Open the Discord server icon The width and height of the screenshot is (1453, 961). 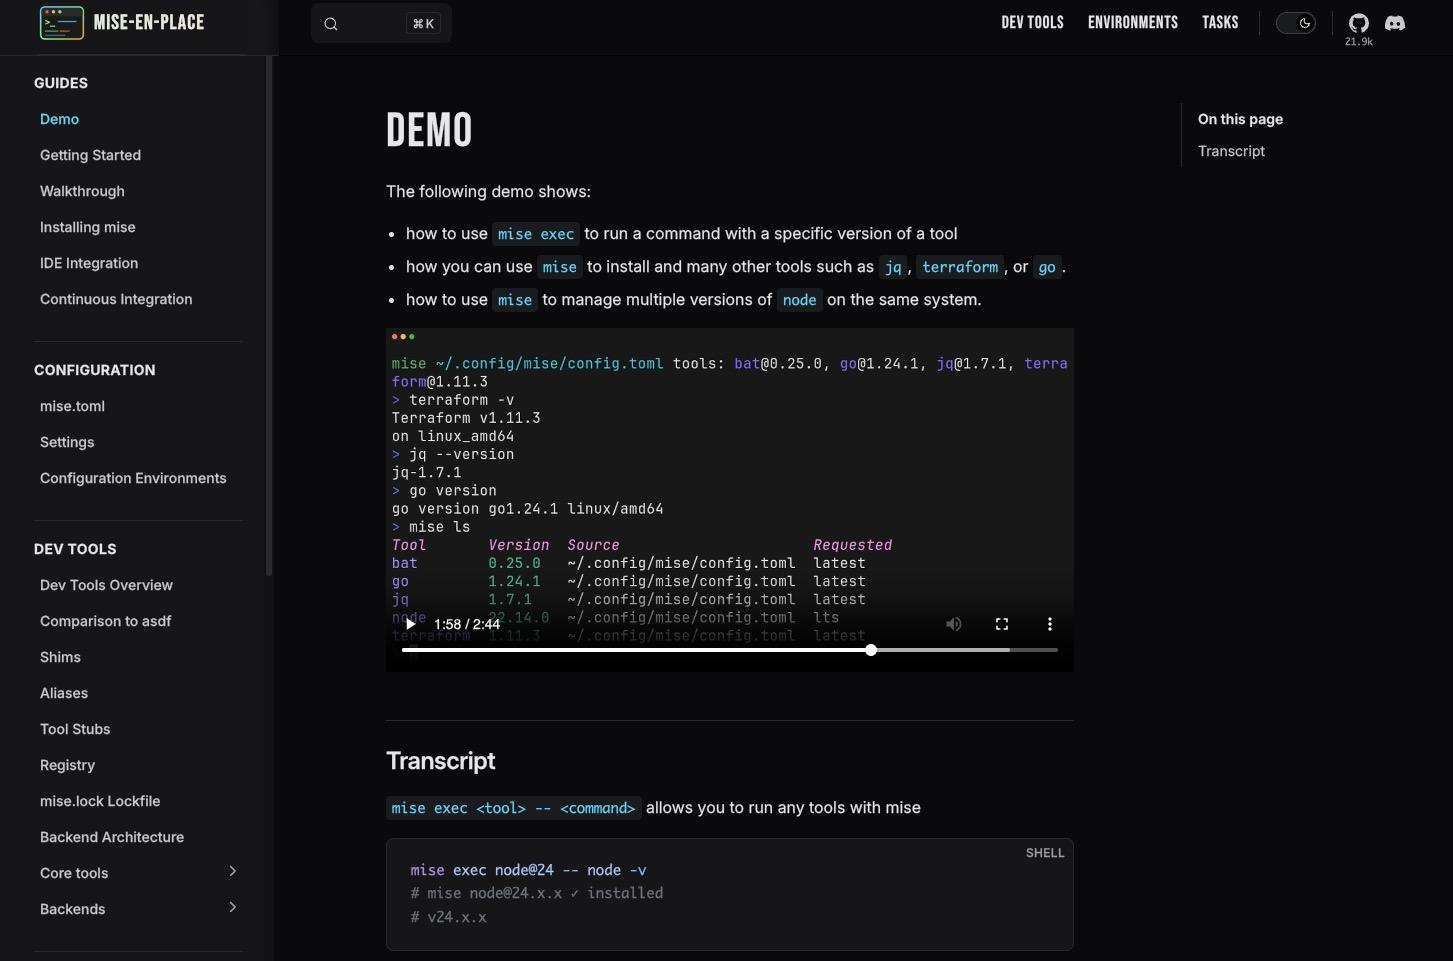pos(1395,23)
